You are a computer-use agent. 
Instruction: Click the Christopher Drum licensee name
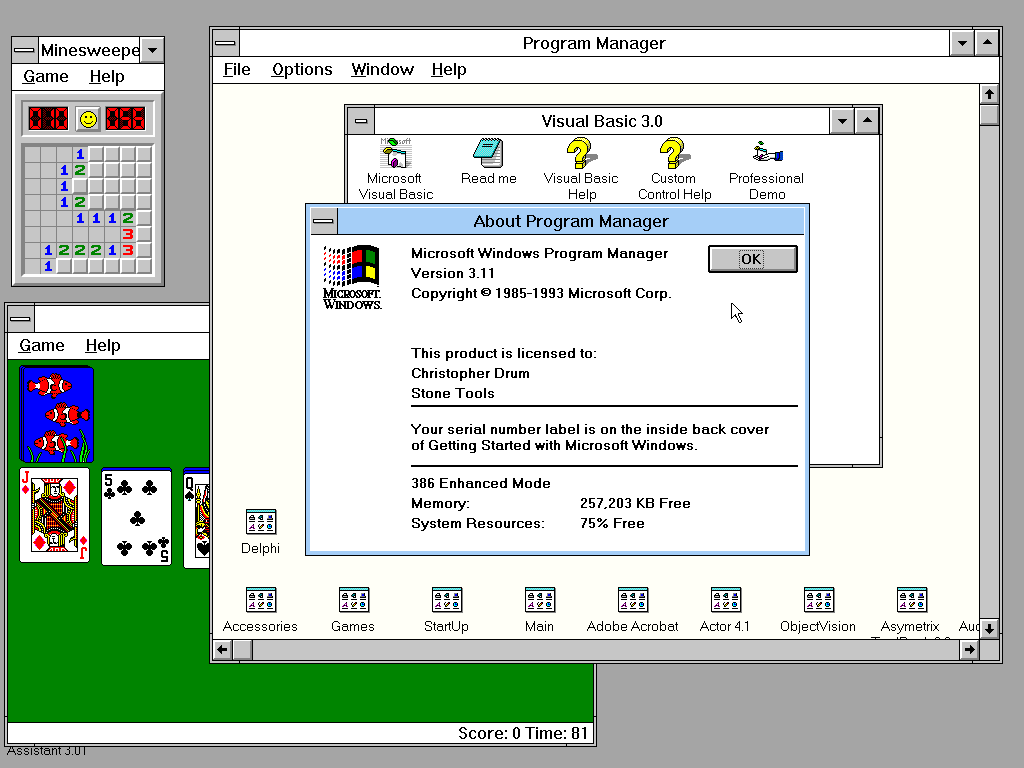[470, 374]
